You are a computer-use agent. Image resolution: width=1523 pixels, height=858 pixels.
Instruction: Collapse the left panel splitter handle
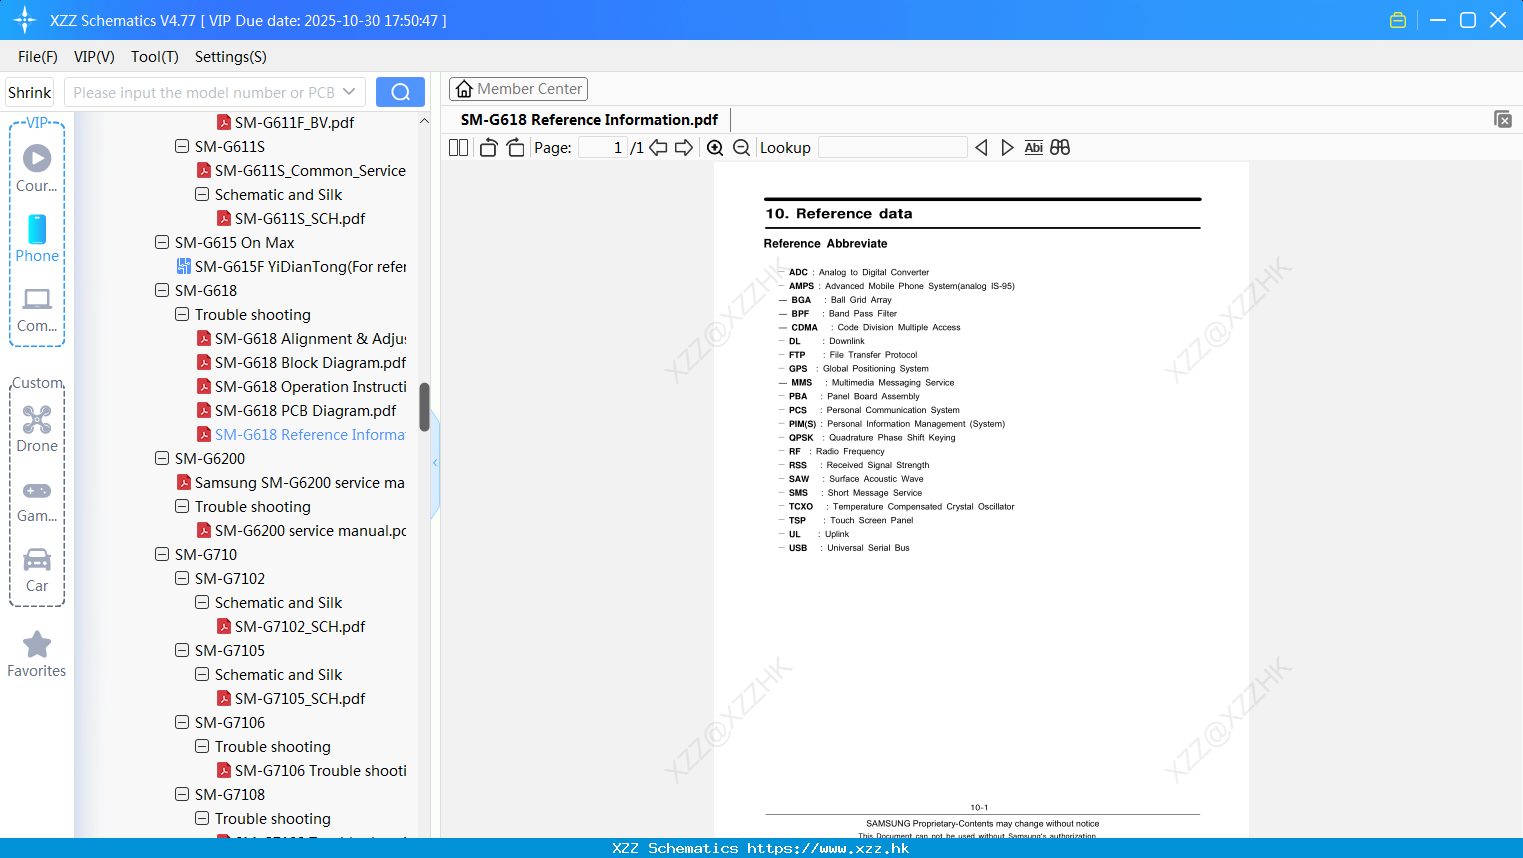(x=435, y=463)
